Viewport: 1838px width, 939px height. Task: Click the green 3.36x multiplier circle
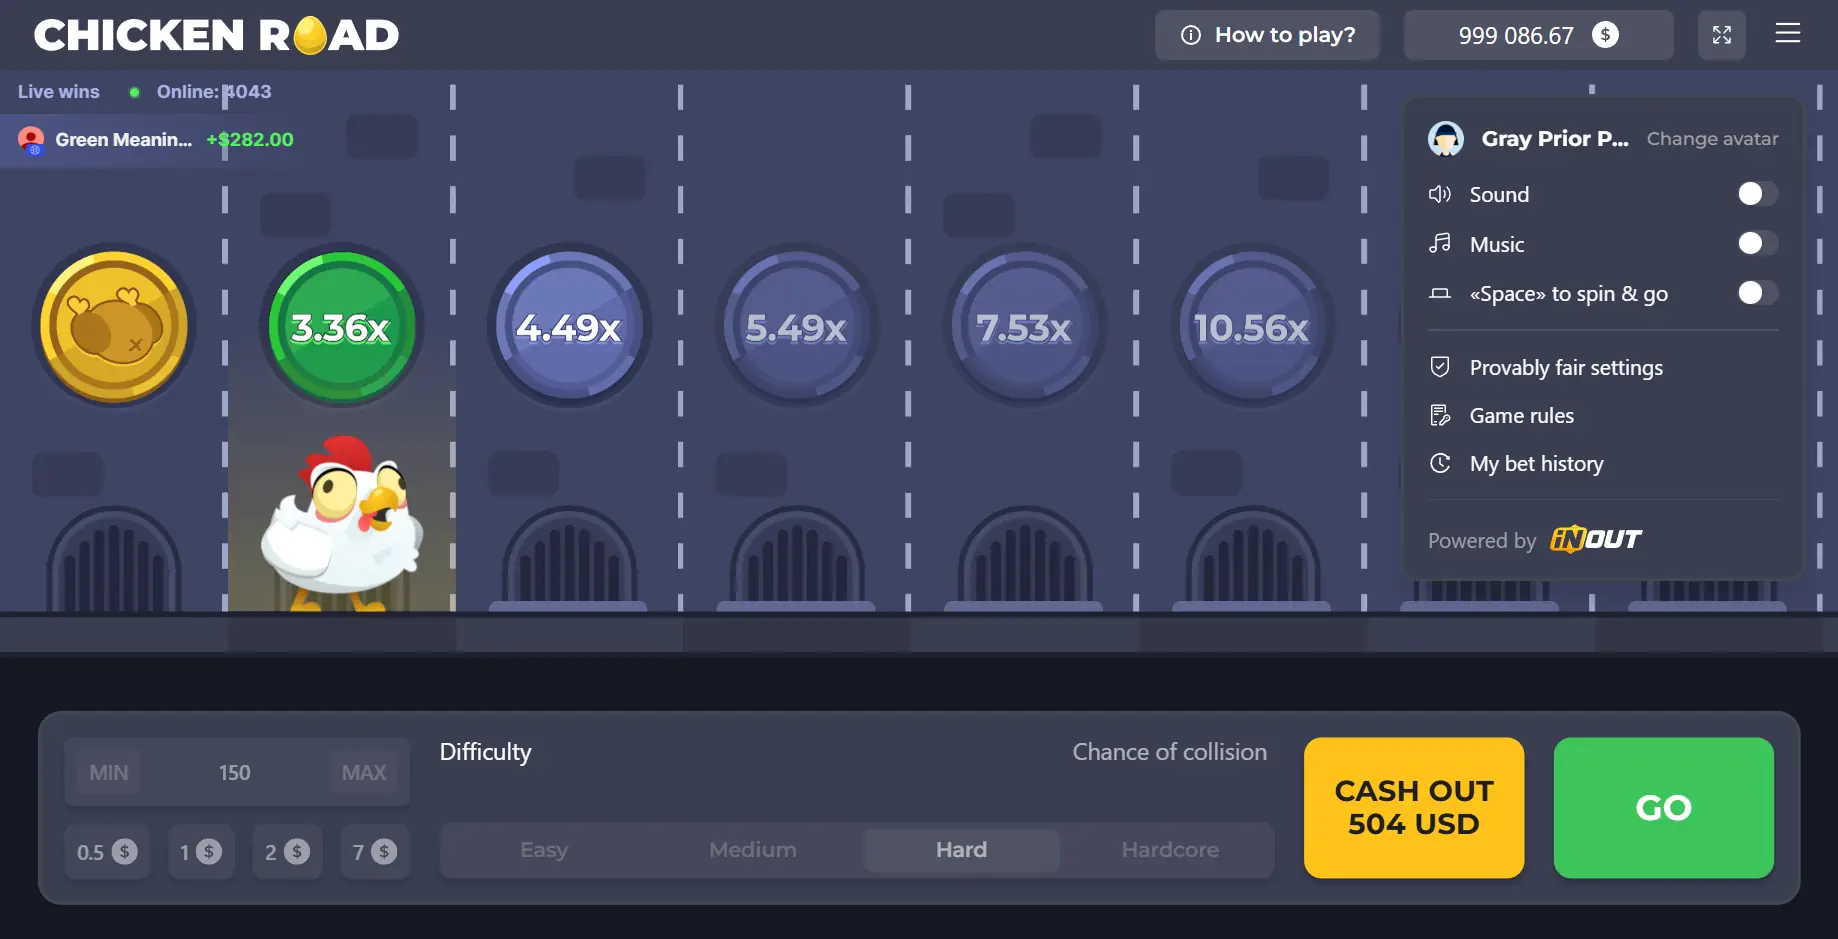(x=341, y=326)
